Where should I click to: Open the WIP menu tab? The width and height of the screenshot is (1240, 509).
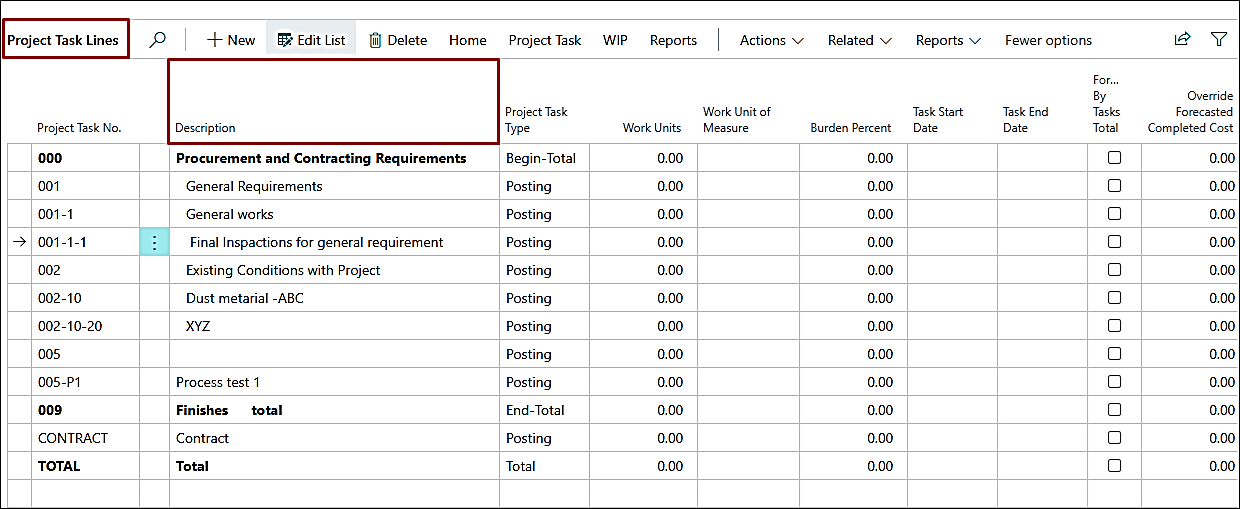(x=615, y=40)
